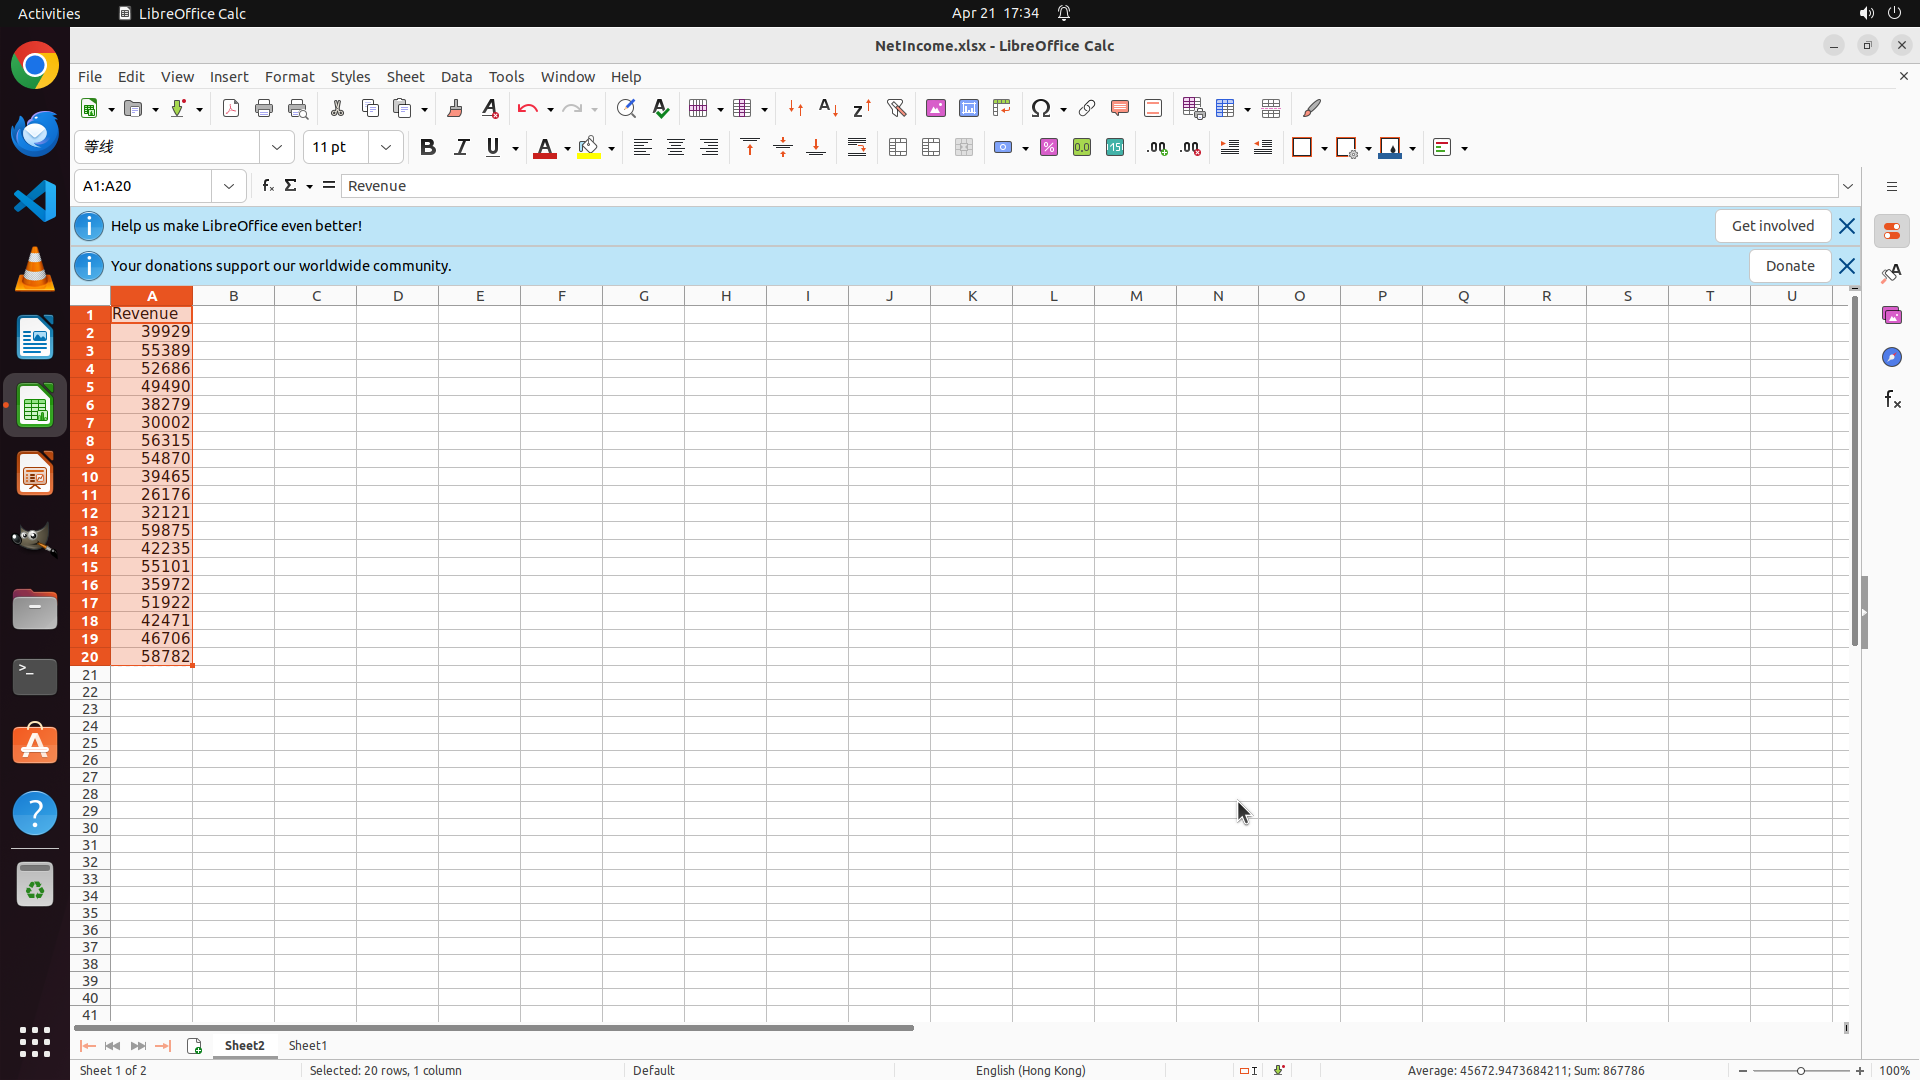Click the AutoFilter icon
Screen dimensions: 1920x1080
[x=896, y=108]
